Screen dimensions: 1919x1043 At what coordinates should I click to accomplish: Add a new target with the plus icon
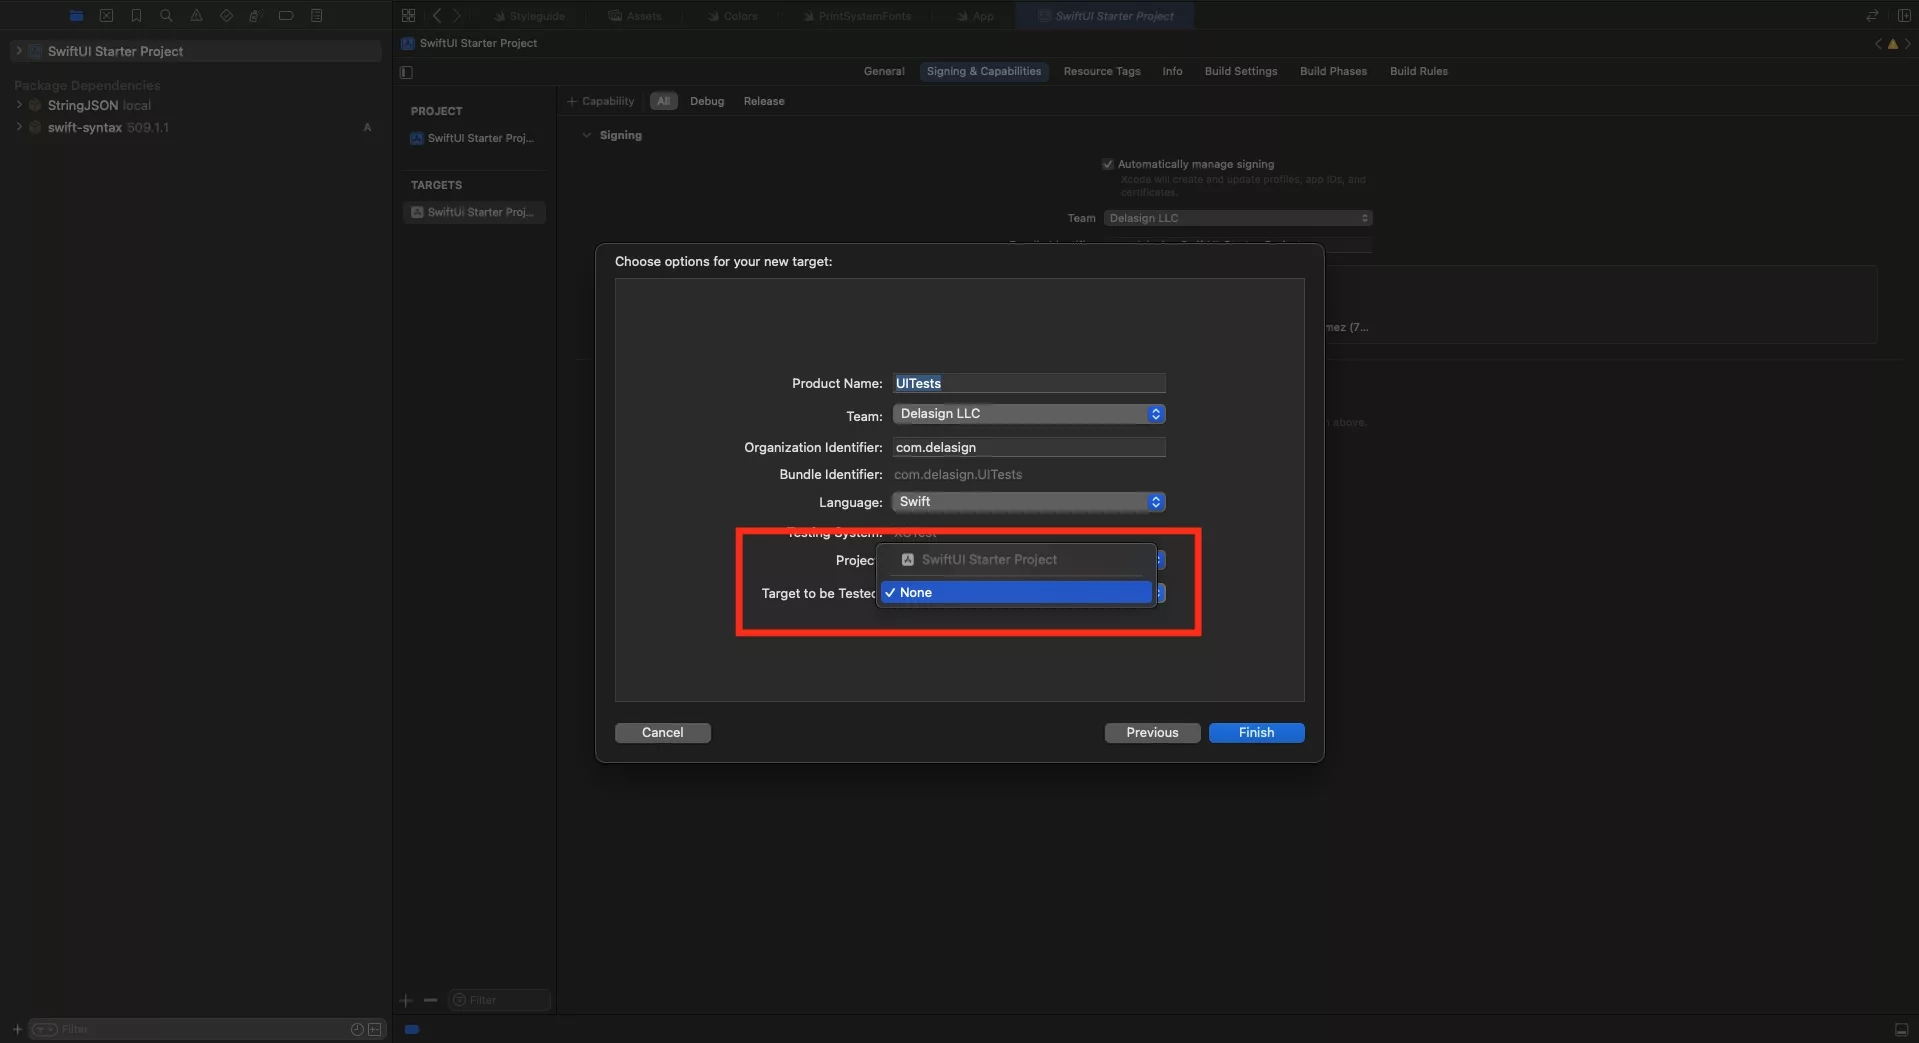tap(406, 1000)
